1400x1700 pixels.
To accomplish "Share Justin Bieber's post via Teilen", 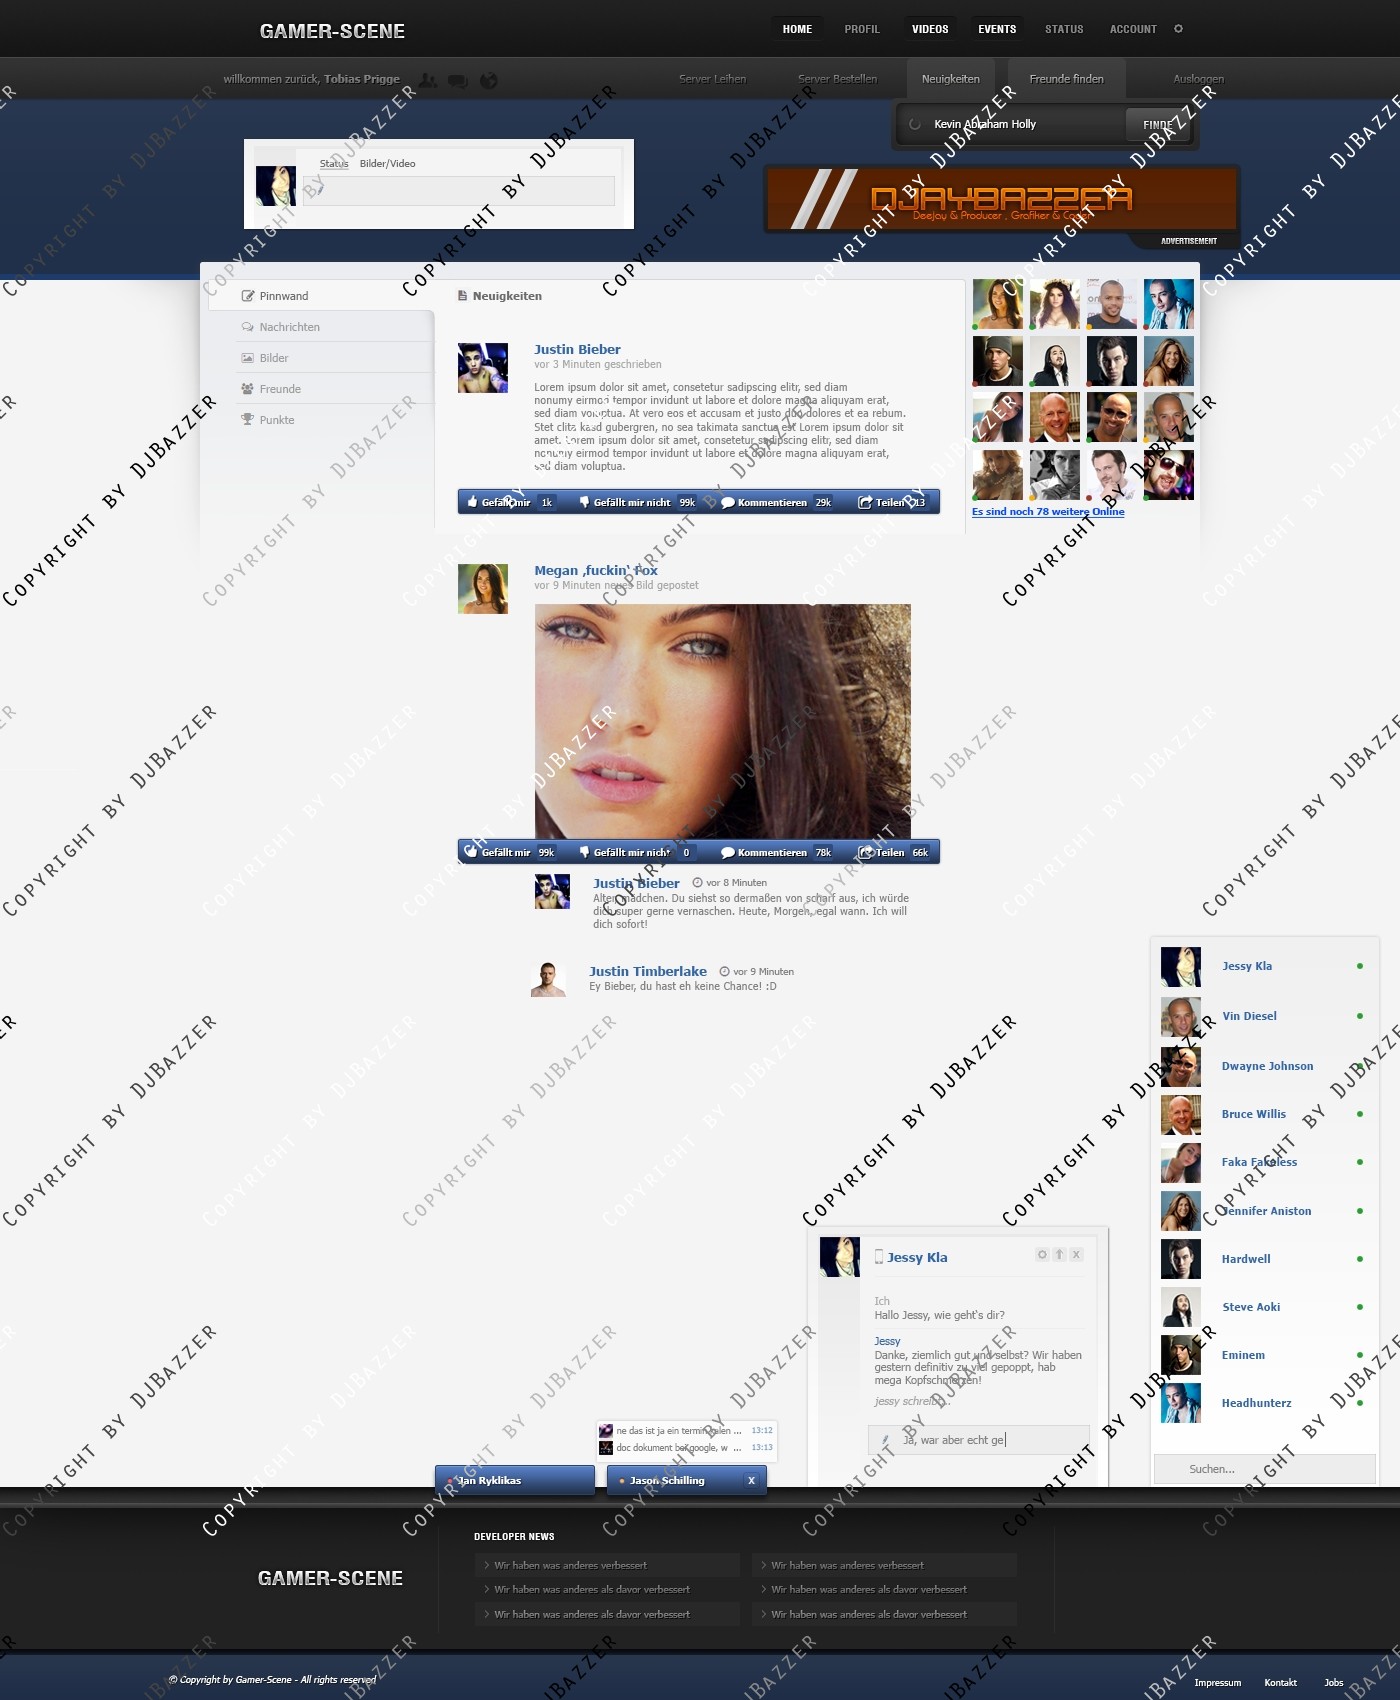I will (893, 502).
